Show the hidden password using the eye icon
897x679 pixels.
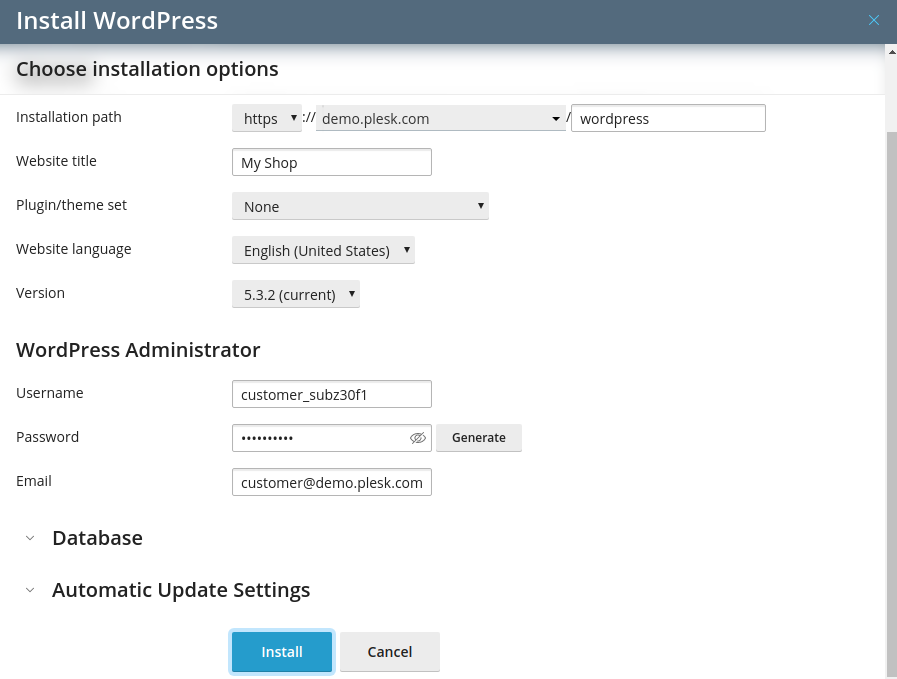417,438
